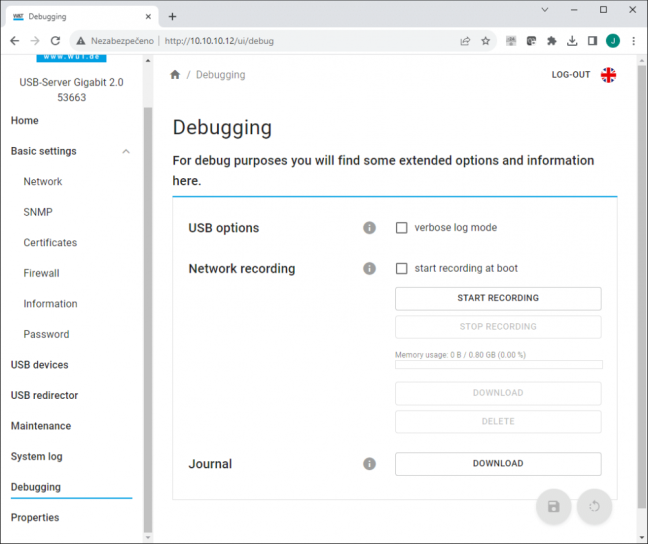The height and width of the screenshot is (544, 648).
Task: Enable start recording at boot checkbox
Action: coord(401,268)
